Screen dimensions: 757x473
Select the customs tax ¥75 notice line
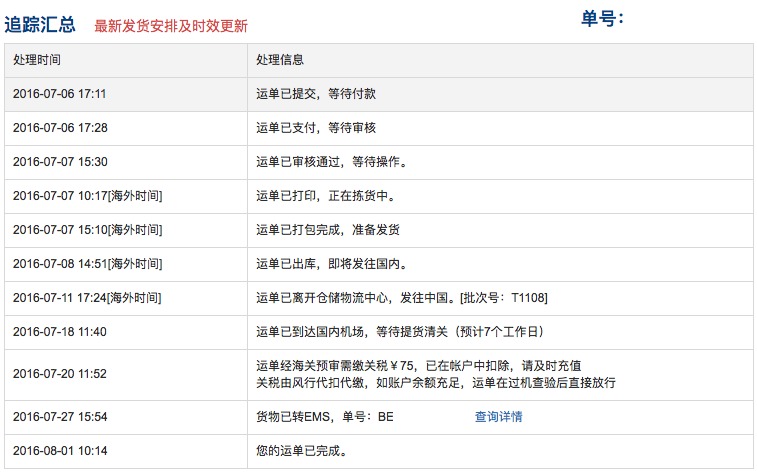(419, 366)
